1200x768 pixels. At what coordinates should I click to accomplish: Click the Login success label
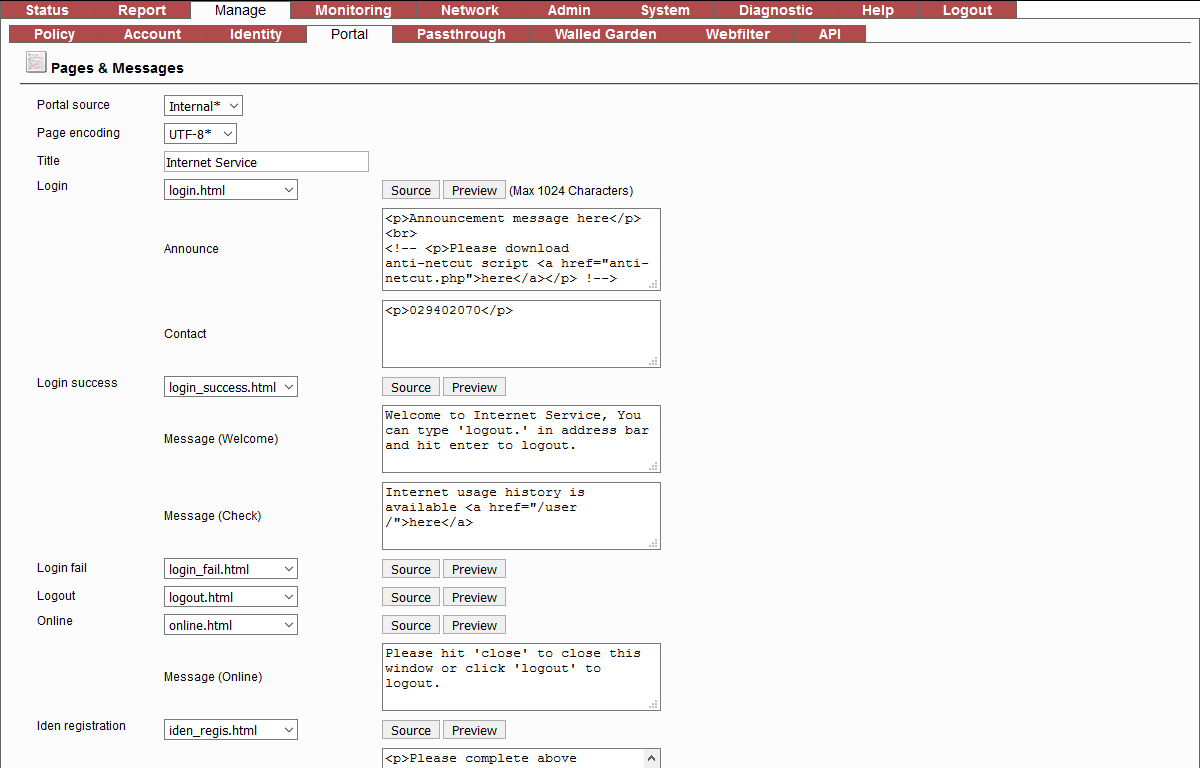[x=77, y=383]
